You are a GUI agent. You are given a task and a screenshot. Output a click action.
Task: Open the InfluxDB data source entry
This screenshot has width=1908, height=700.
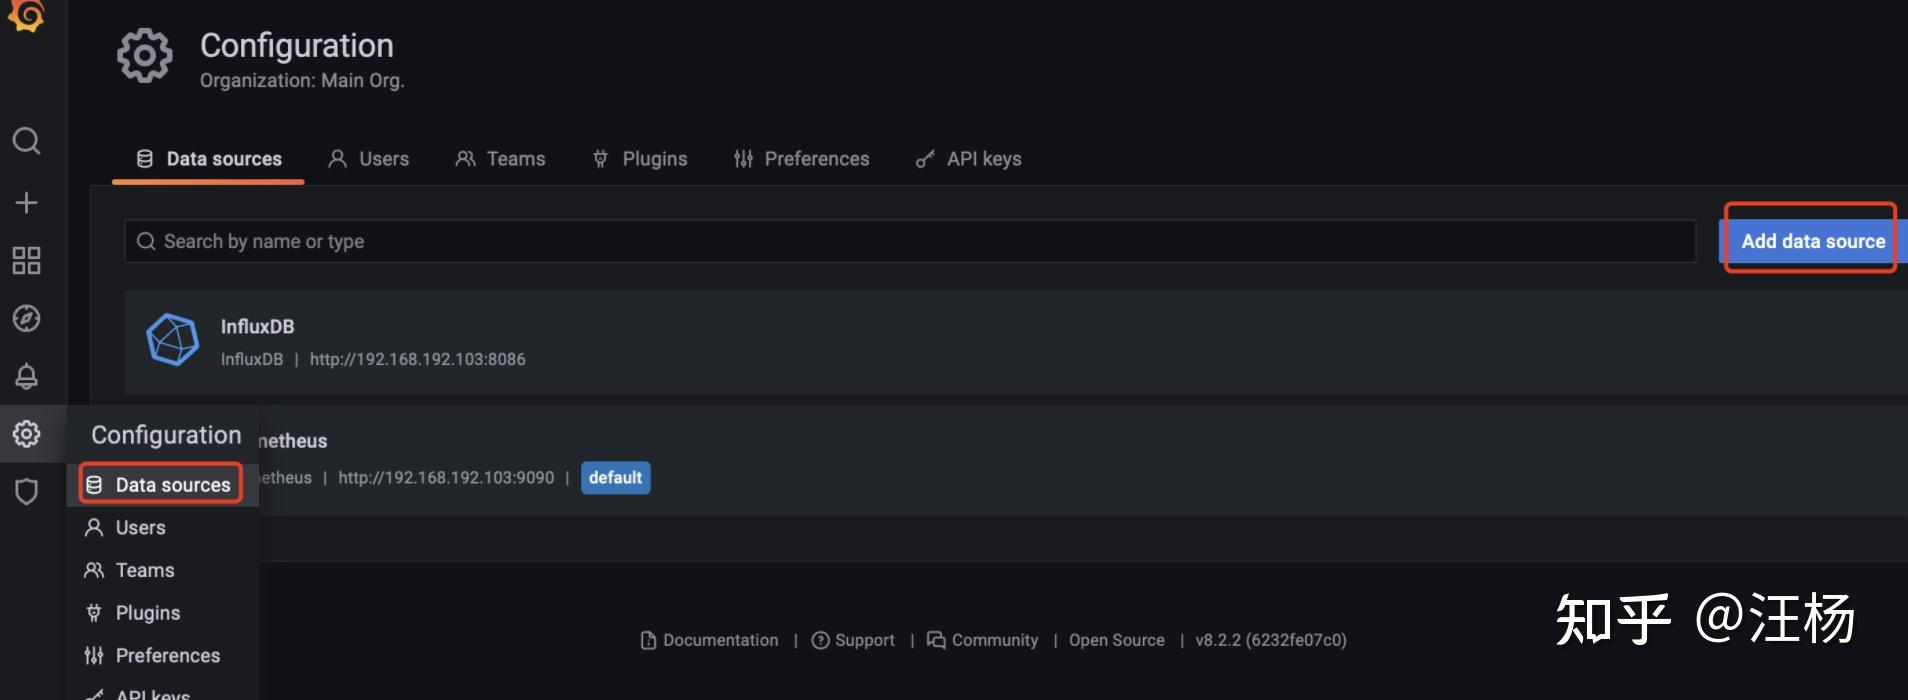click(x=1016, y=342)
